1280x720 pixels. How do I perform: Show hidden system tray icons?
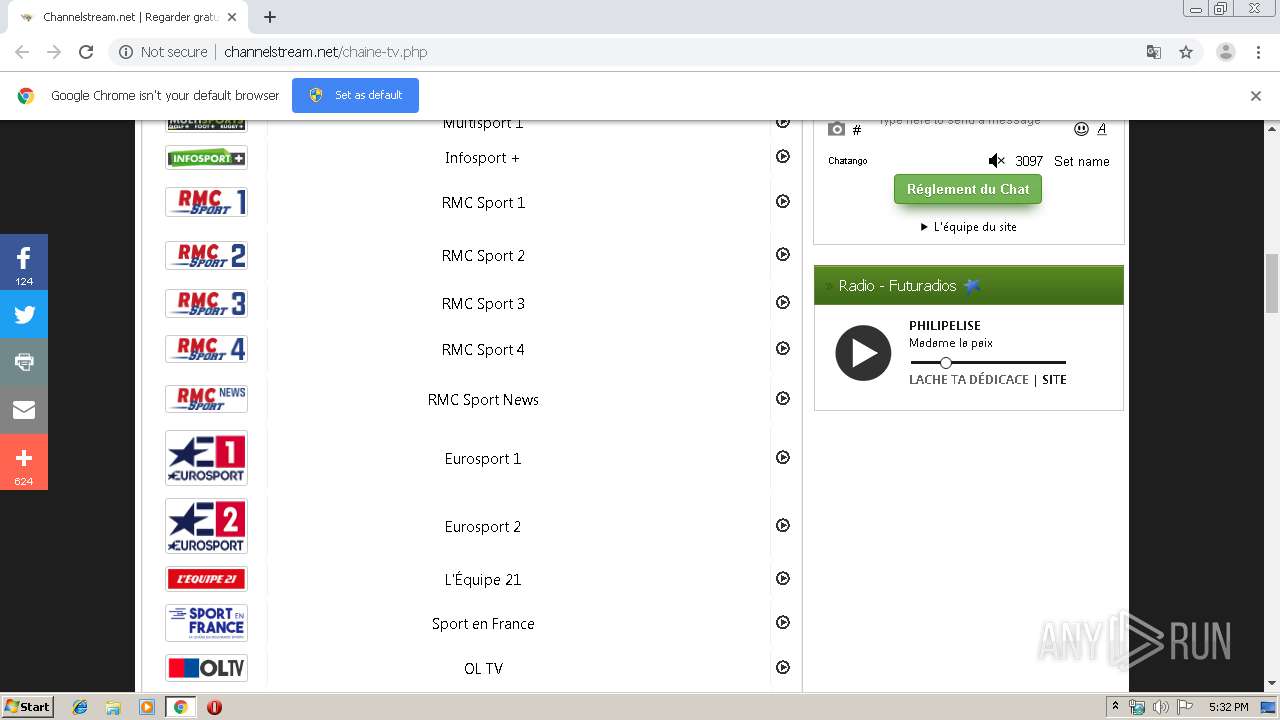[1115, 707]
